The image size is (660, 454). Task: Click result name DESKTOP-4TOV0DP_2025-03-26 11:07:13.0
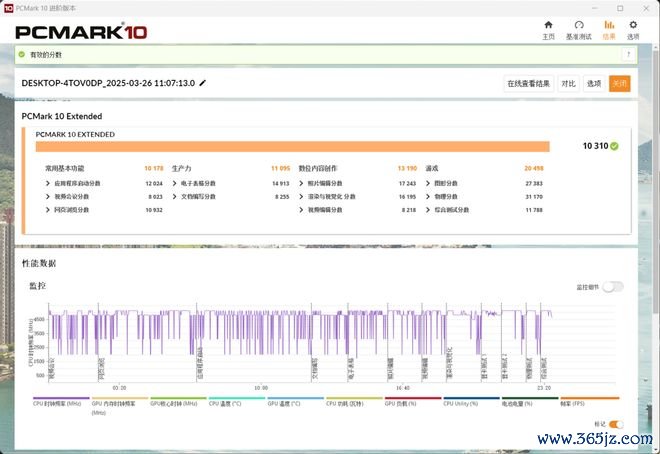108,83
